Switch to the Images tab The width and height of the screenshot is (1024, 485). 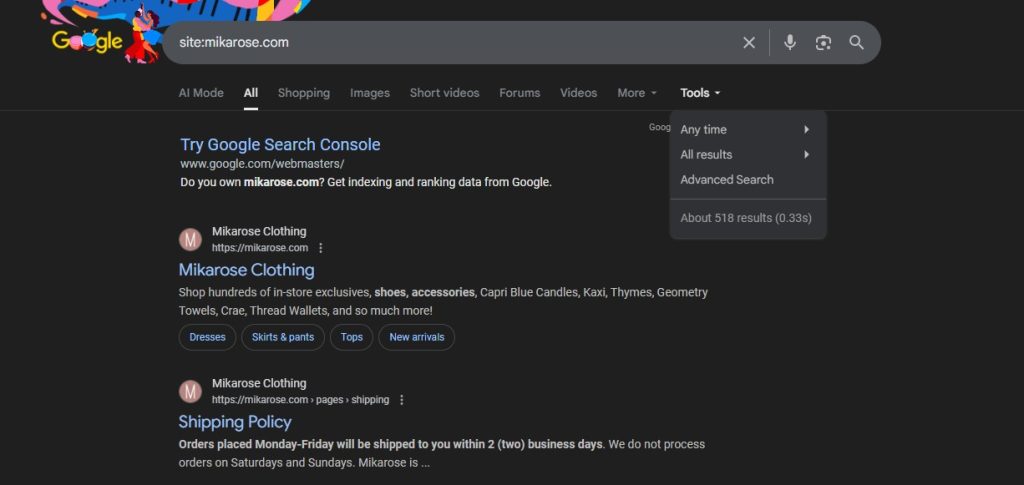369,93
